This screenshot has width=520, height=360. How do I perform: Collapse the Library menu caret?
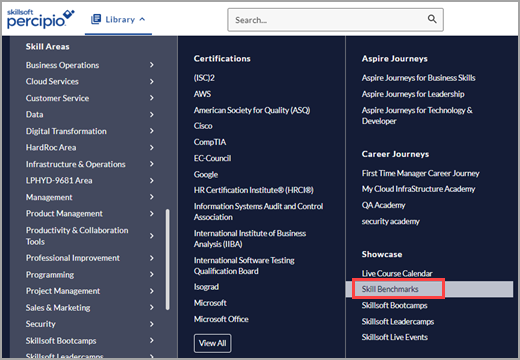[x=142, y=19]
